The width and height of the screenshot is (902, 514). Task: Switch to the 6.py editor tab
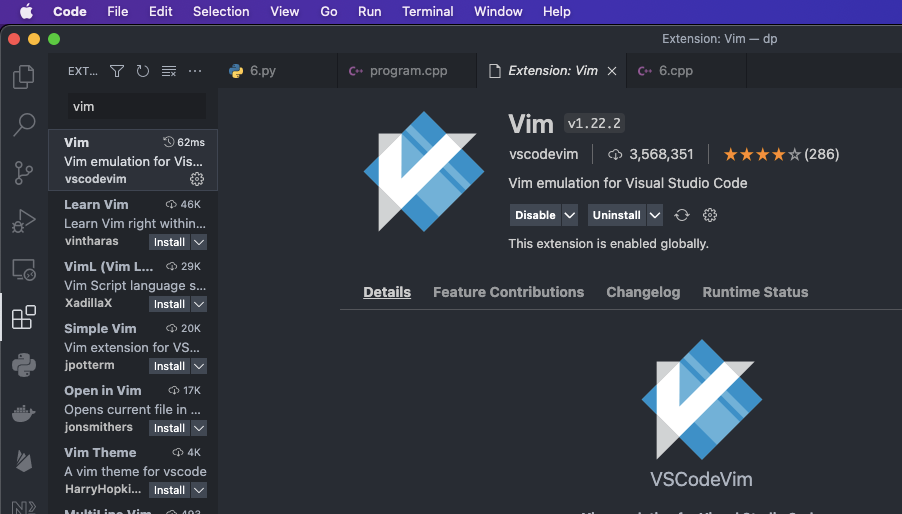click(x=277, y=71)
